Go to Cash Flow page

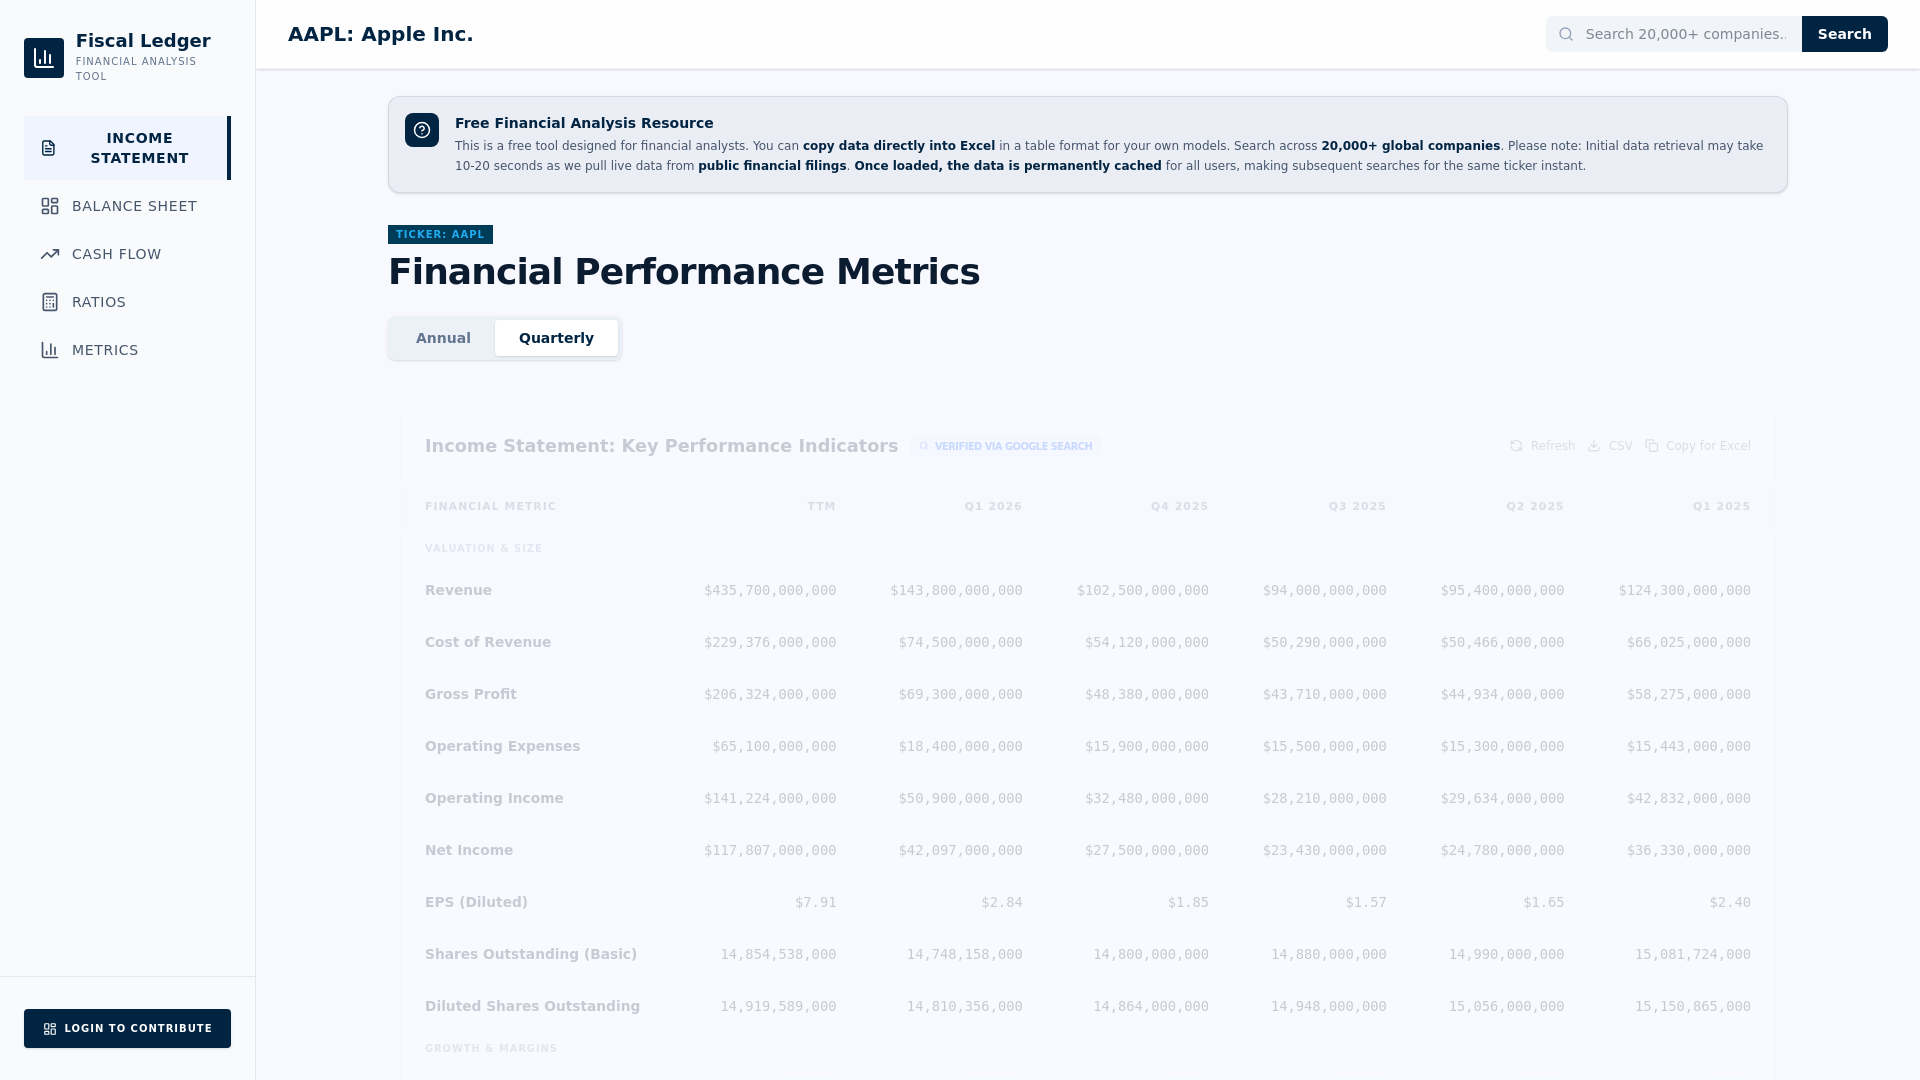point(127,254)
